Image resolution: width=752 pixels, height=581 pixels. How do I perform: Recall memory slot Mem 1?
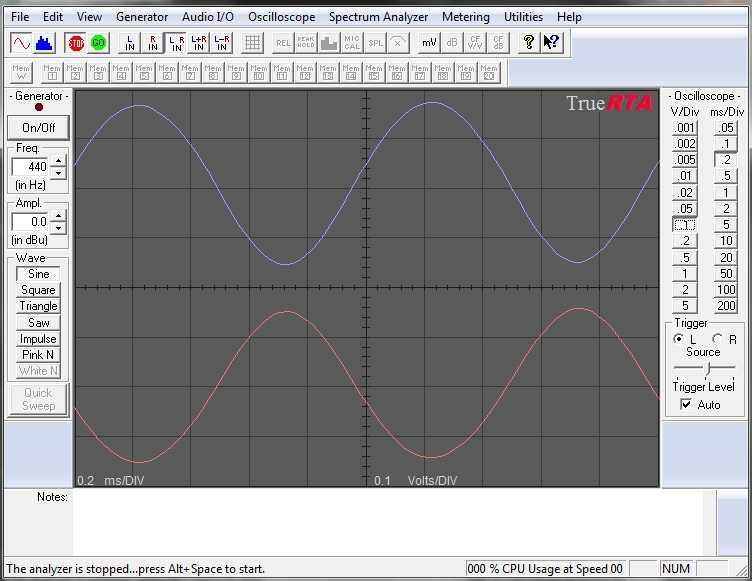[x=52, y=72]
